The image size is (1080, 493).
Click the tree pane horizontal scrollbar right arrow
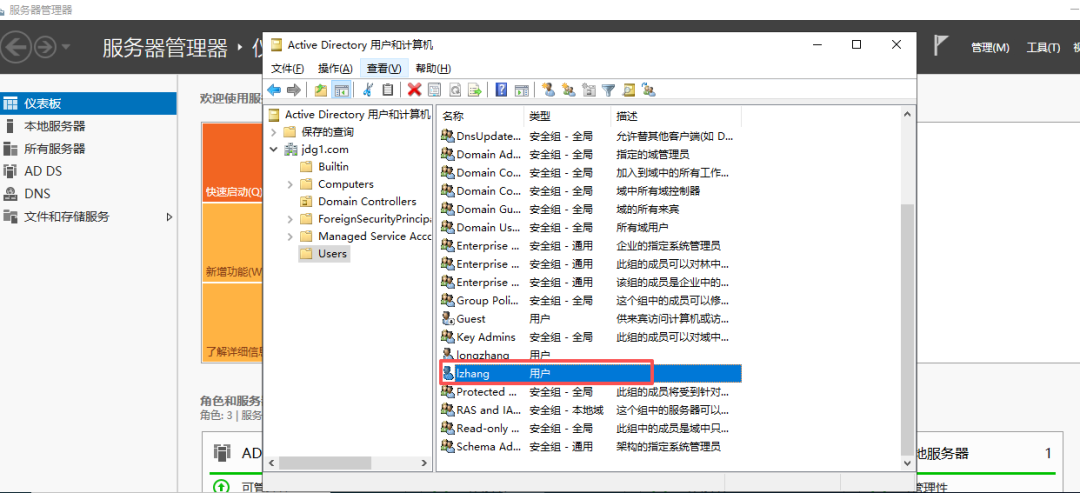point(425,463)
